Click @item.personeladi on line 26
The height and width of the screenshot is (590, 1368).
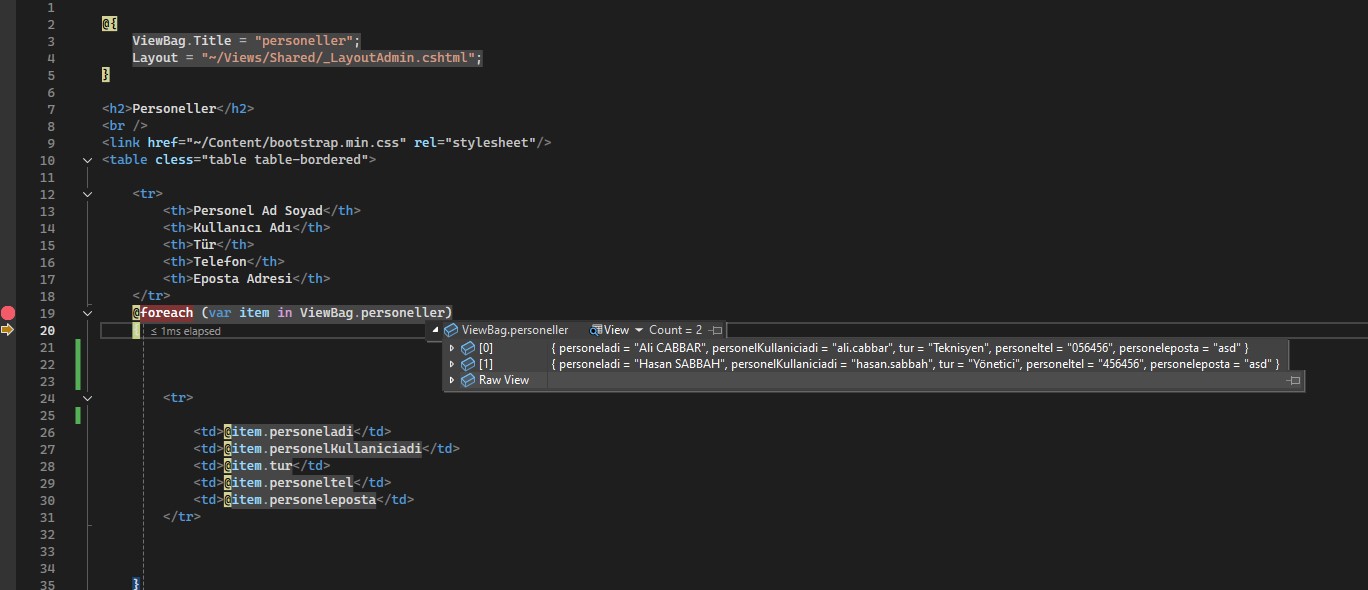[289, 432]
